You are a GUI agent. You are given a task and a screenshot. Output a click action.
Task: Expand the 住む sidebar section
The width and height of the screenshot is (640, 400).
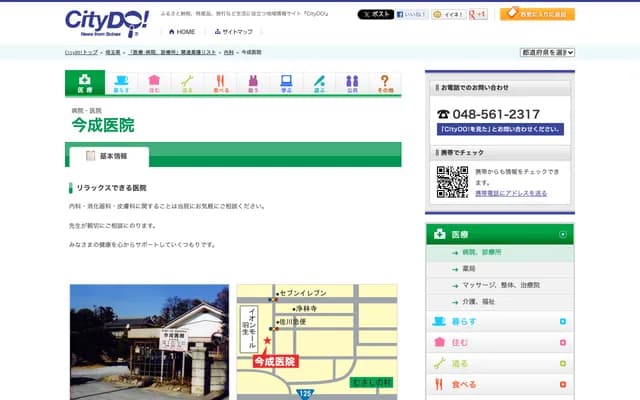point(563,342)
